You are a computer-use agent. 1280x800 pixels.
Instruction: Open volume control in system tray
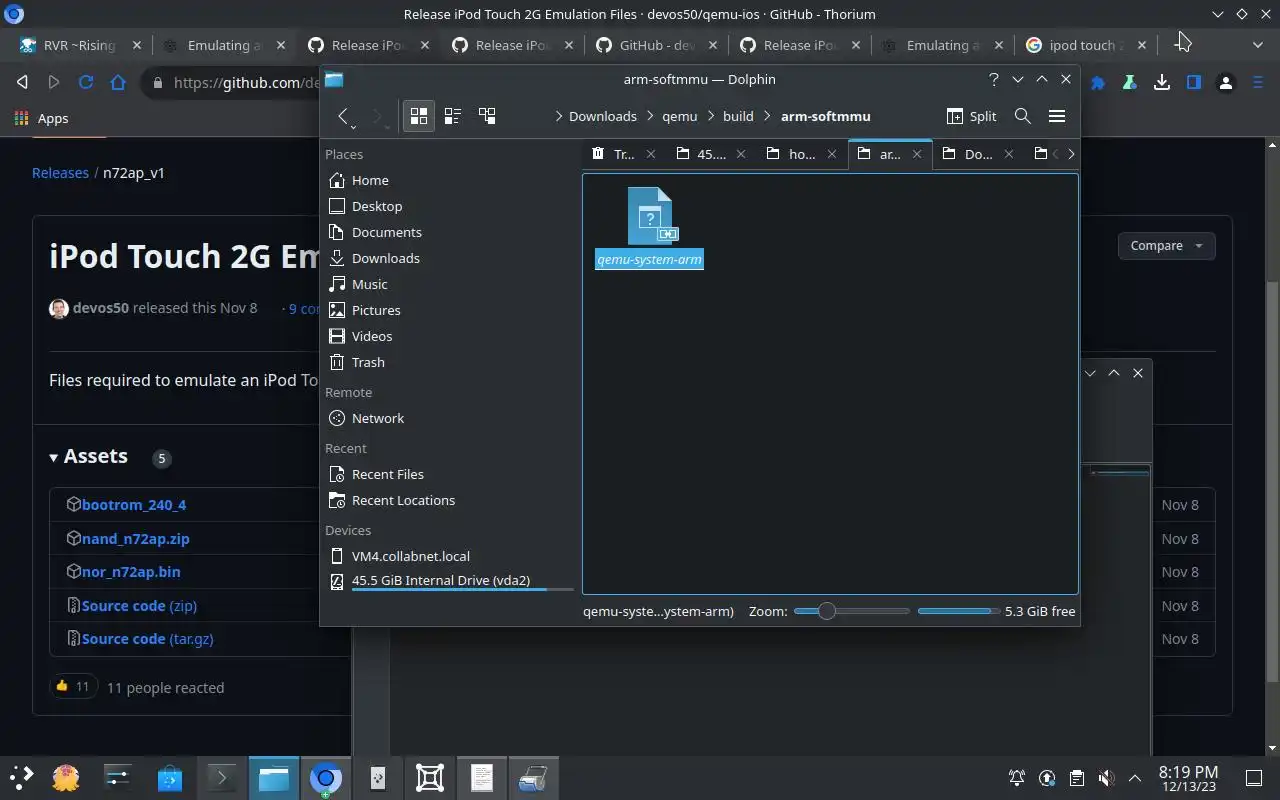tap(1106, 778)
